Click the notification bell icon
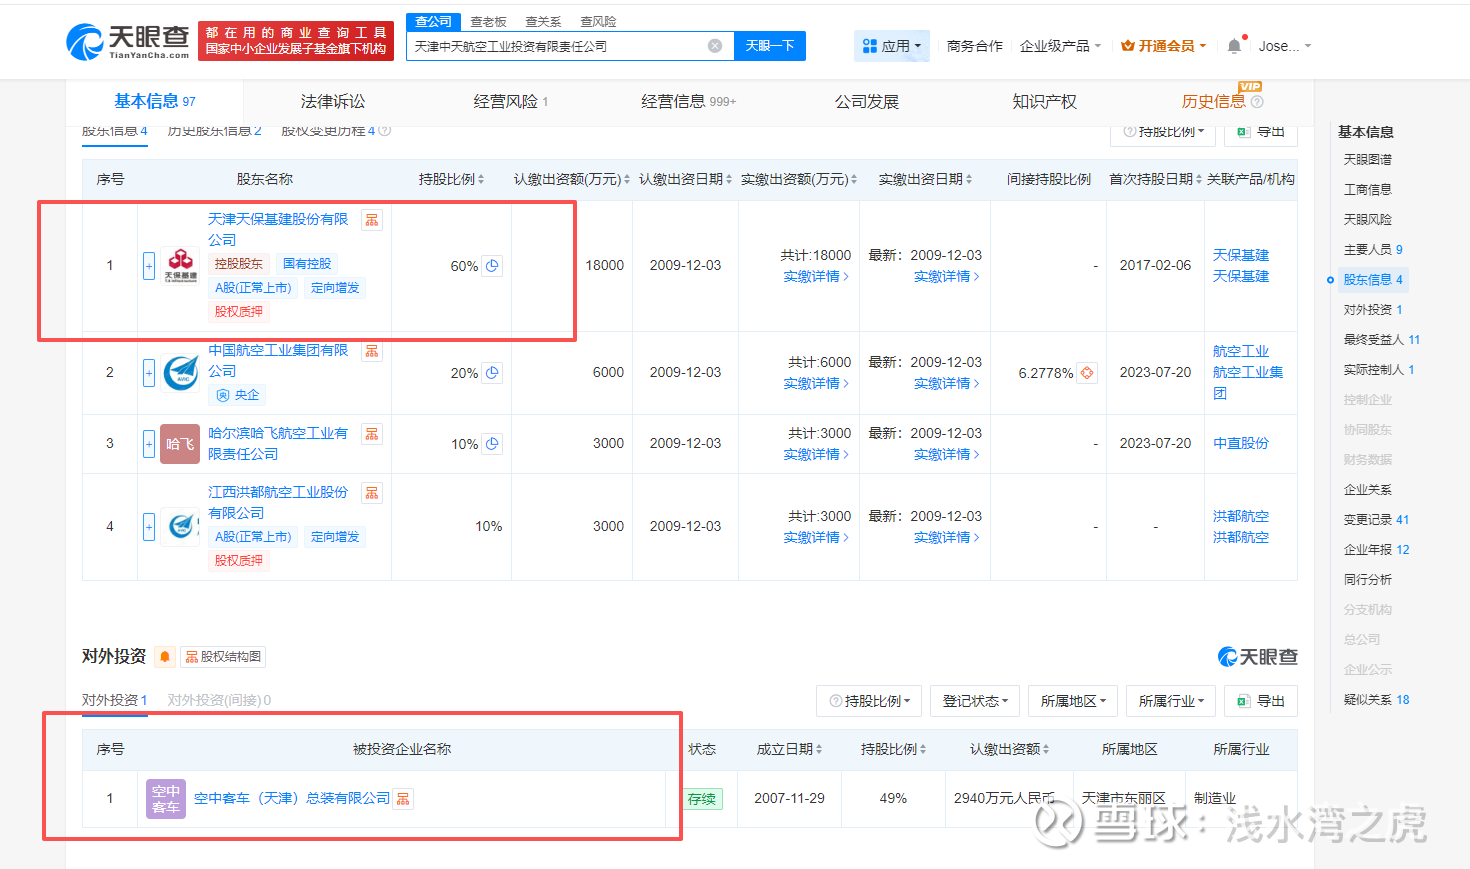The image size is (1470, 869). pos(1234,46)
